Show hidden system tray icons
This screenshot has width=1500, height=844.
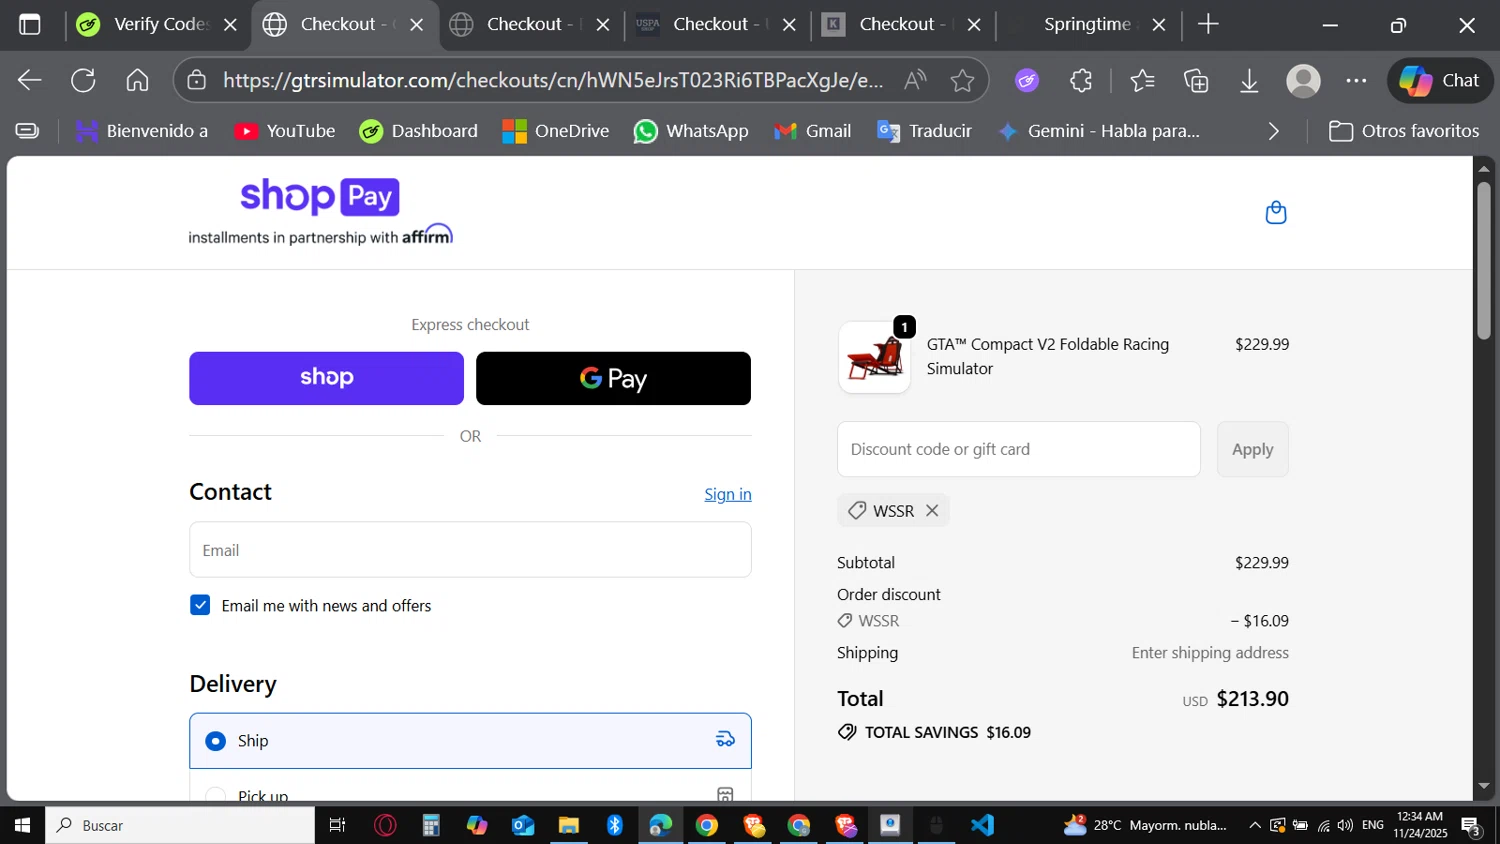pos(1254,825)
